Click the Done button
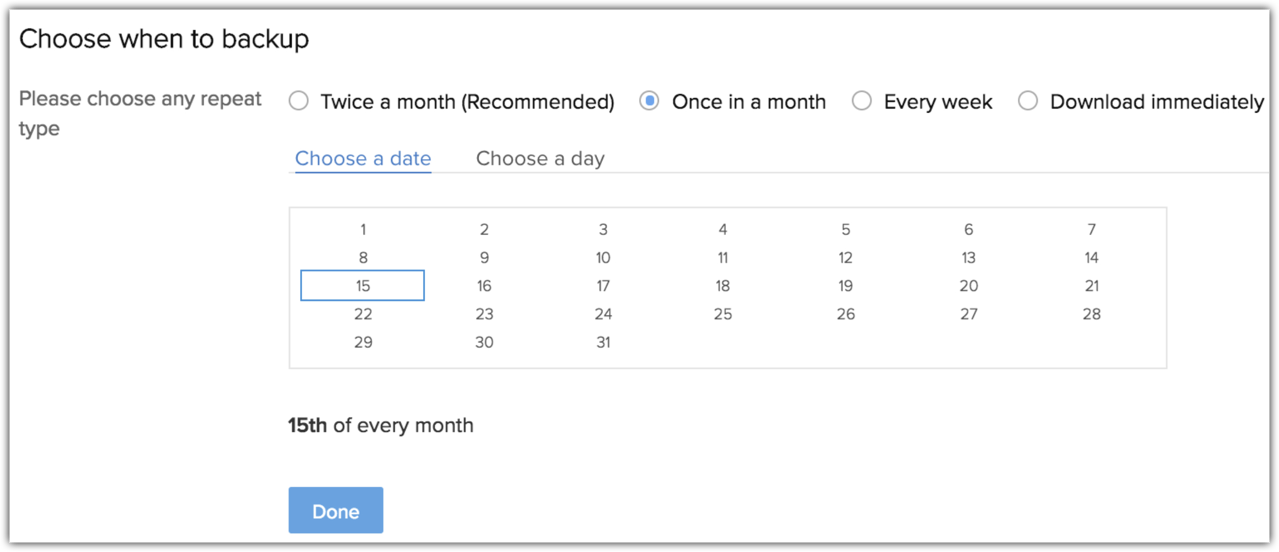The image size is (1279, 552). (x=336, y=511)
